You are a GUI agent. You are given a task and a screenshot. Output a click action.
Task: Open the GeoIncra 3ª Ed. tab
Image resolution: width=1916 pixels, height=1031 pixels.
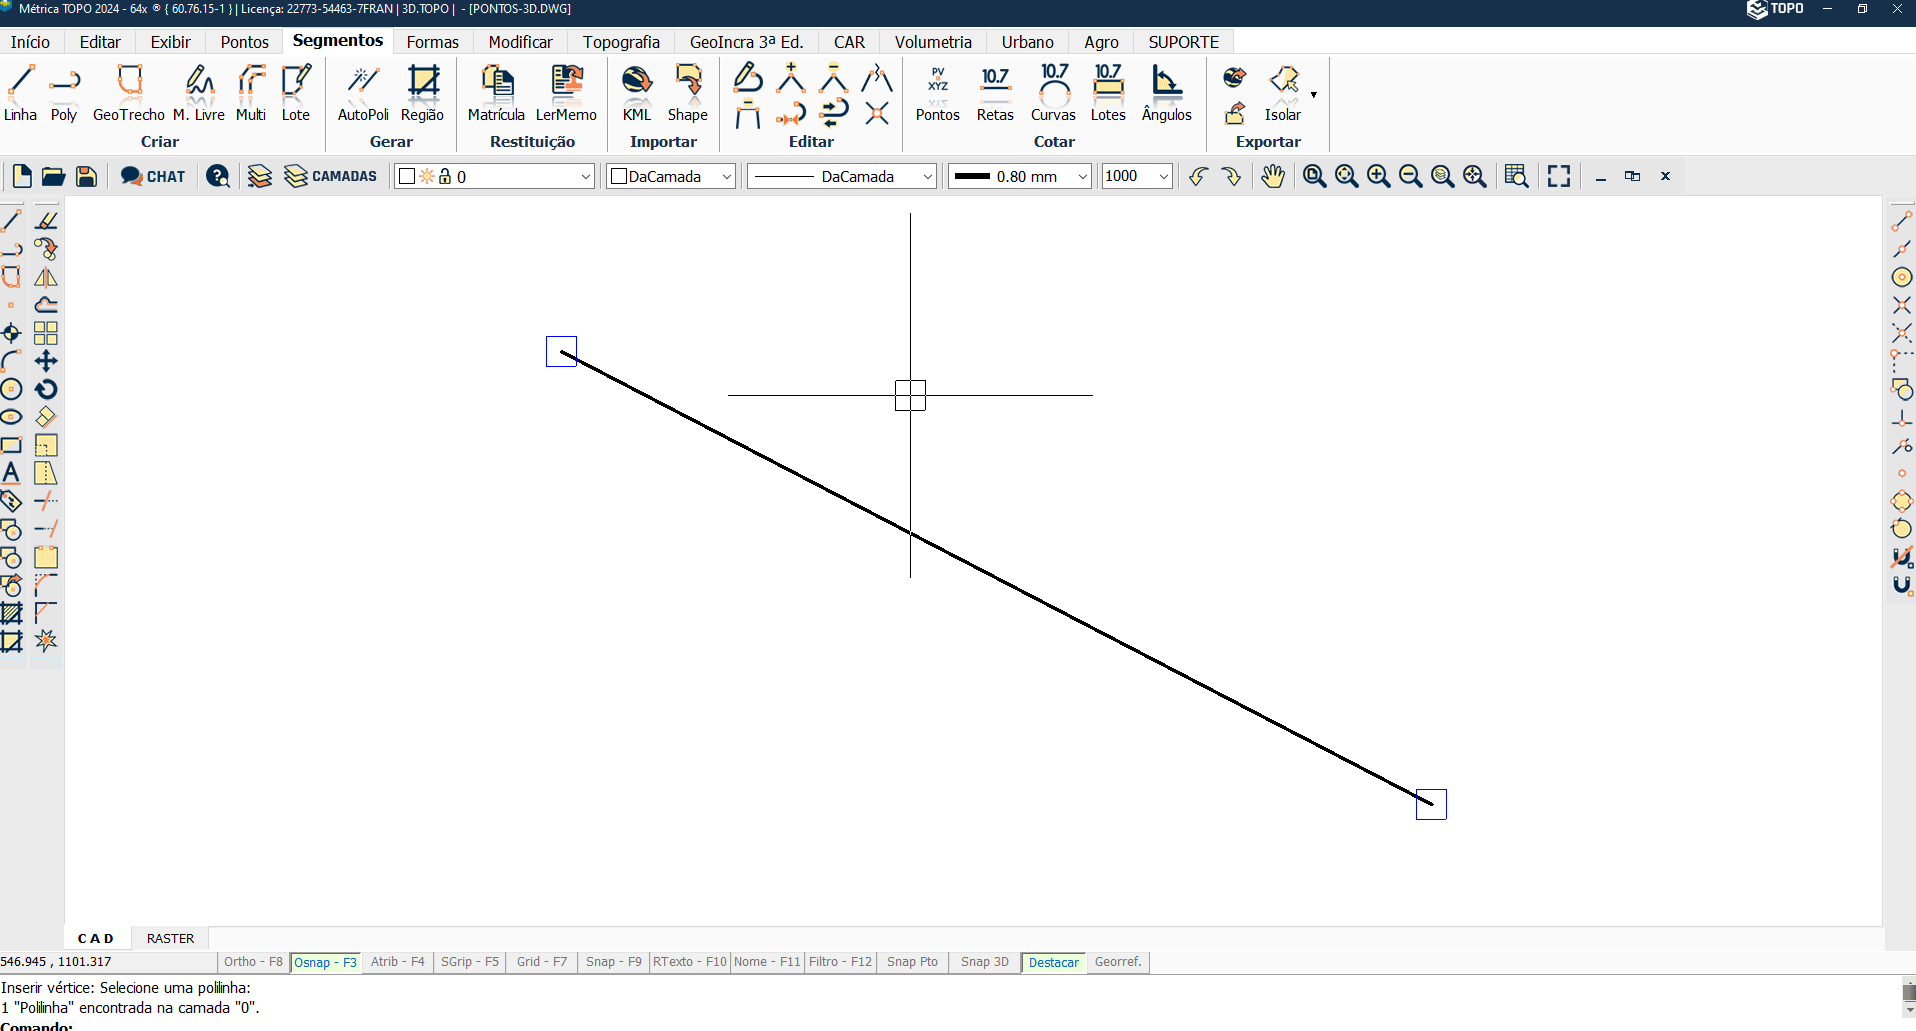click(x=747, y=42)
